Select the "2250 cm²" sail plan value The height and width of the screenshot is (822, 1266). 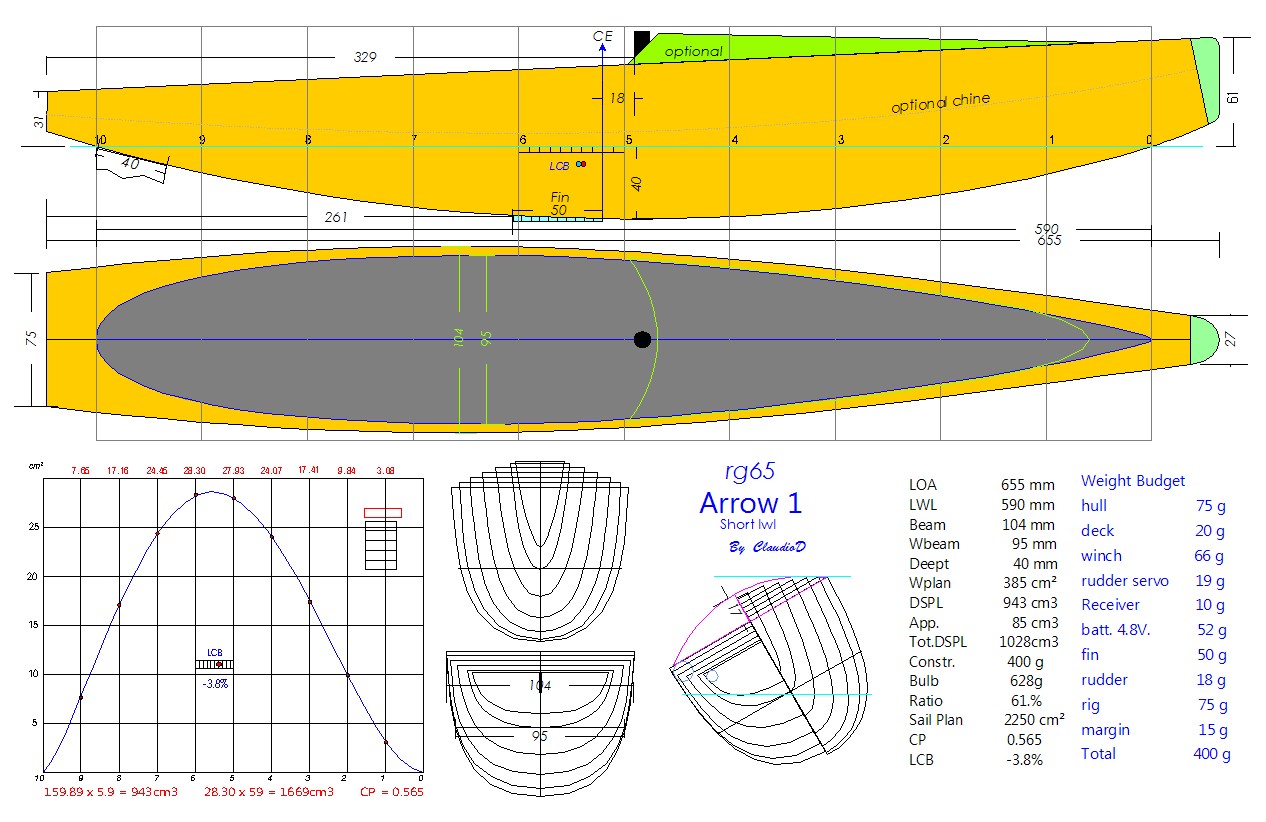click(1033, 720)
